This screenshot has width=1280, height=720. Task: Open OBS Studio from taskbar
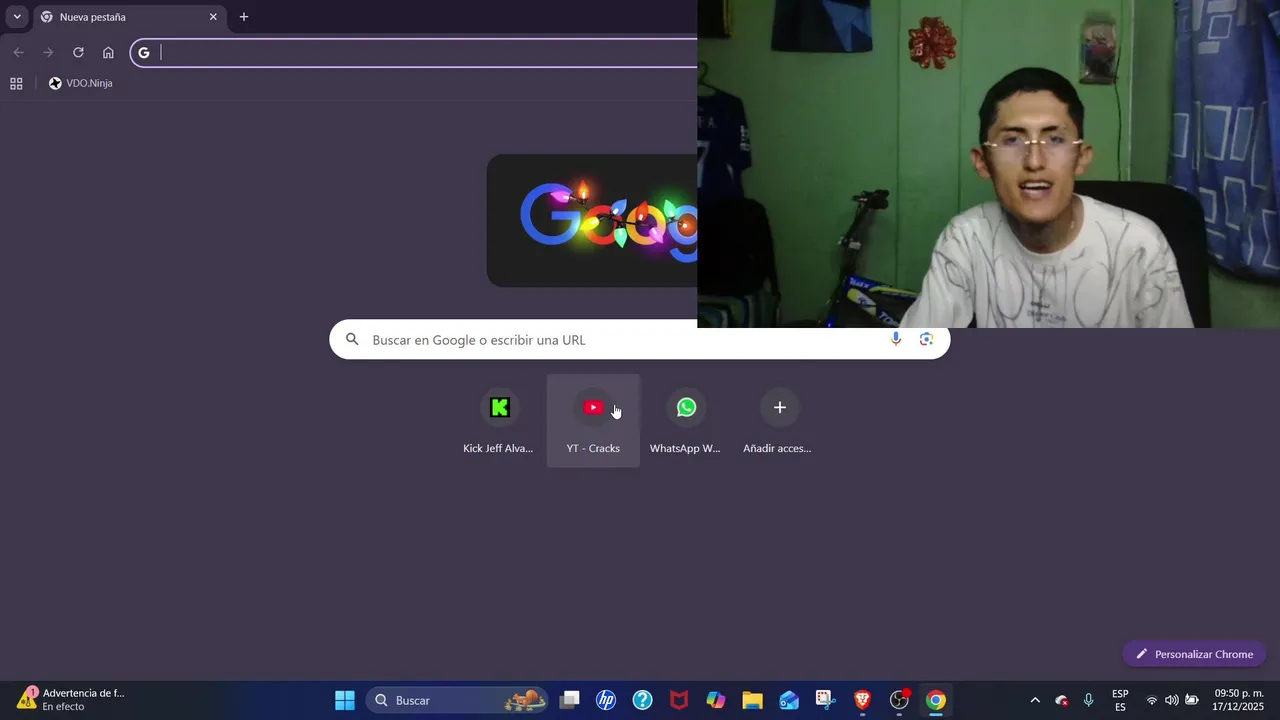pos(899,700)
